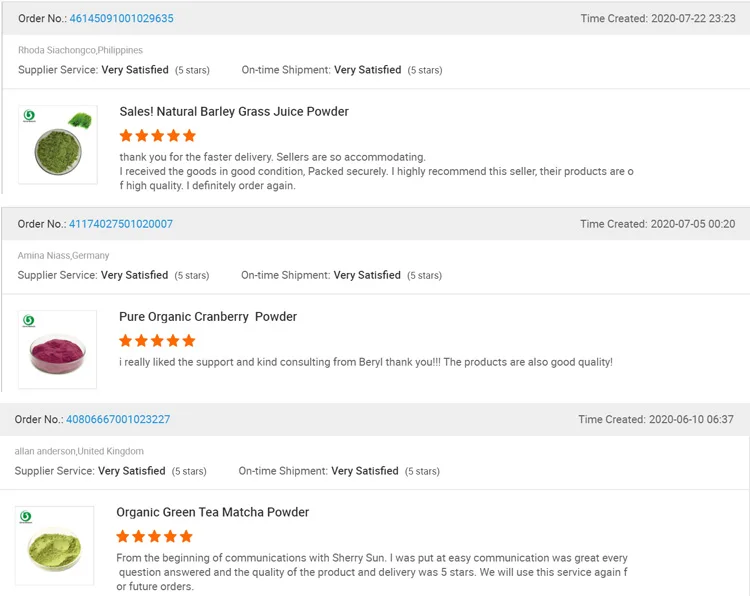Open Pure Organic Cranberry Powder title

click(208, 317)
